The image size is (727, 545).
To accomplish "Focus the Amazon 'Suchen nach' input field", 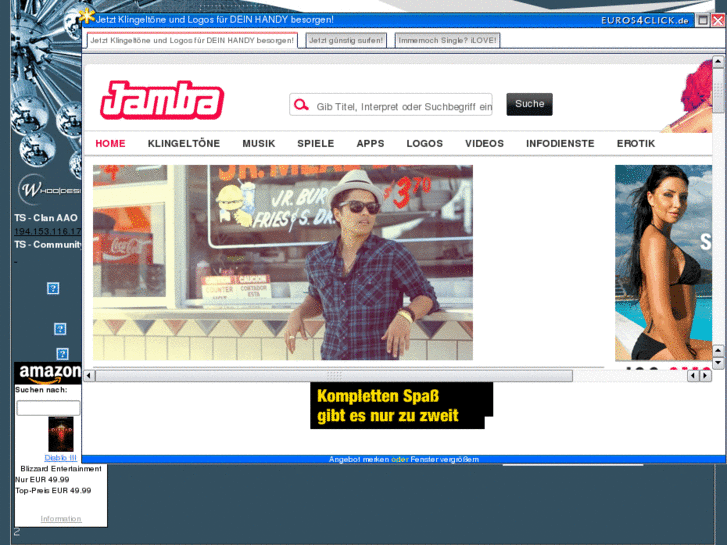I will click(x=48, y=408).
